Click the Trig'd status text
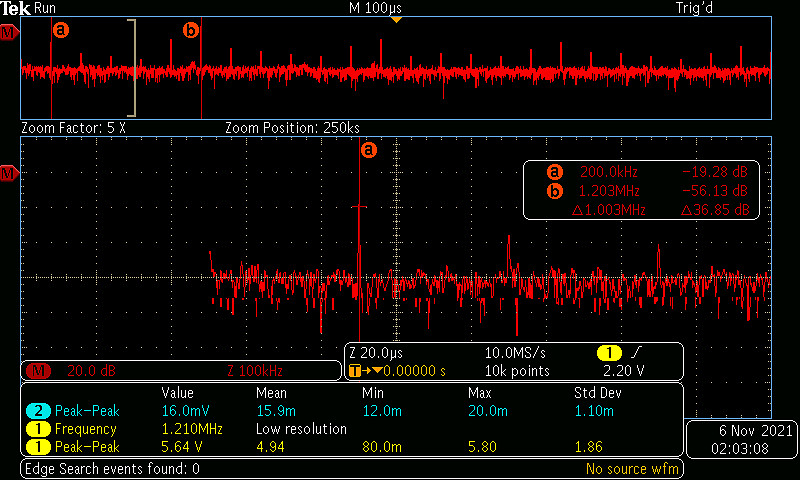Image resolution: width=800 pixels, height=480 pixels. 694,8
